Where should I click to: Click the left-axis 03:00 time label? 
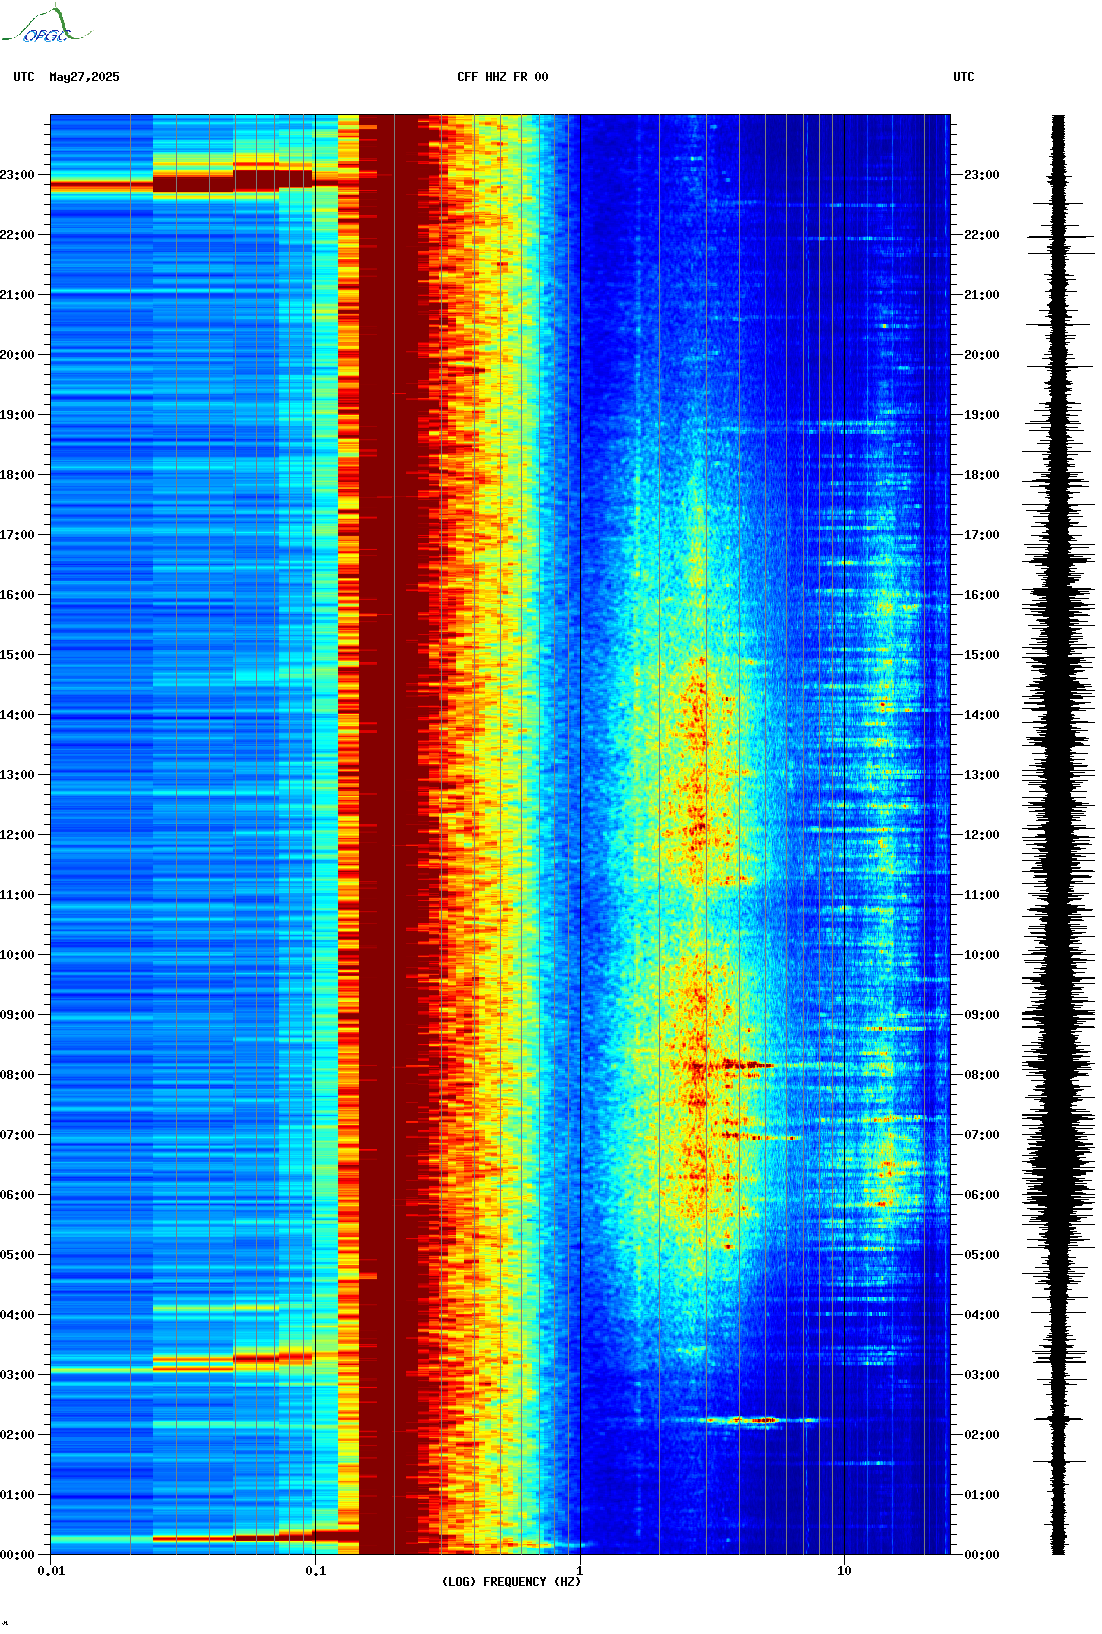point(17,1375)
